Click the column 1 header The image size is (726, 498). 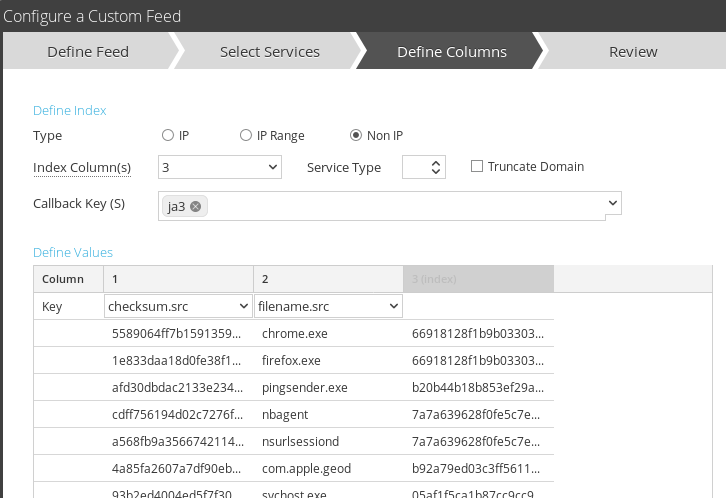tap(179, 279)
